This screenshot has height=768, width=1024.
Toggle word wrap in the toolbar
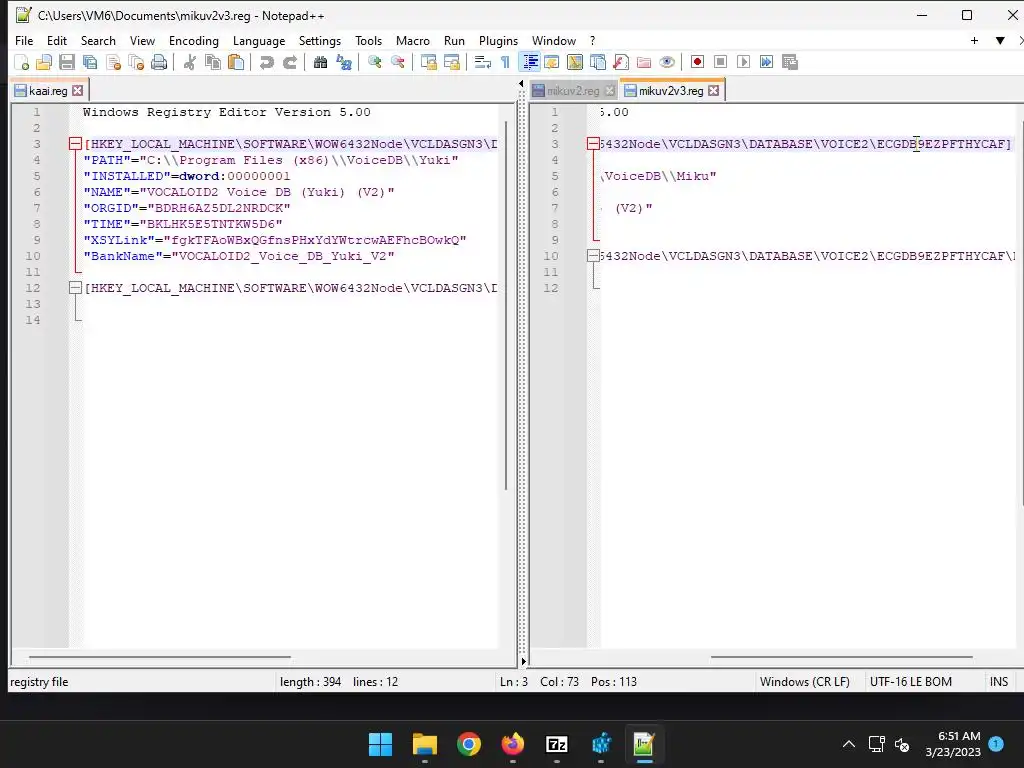(482, 62)
